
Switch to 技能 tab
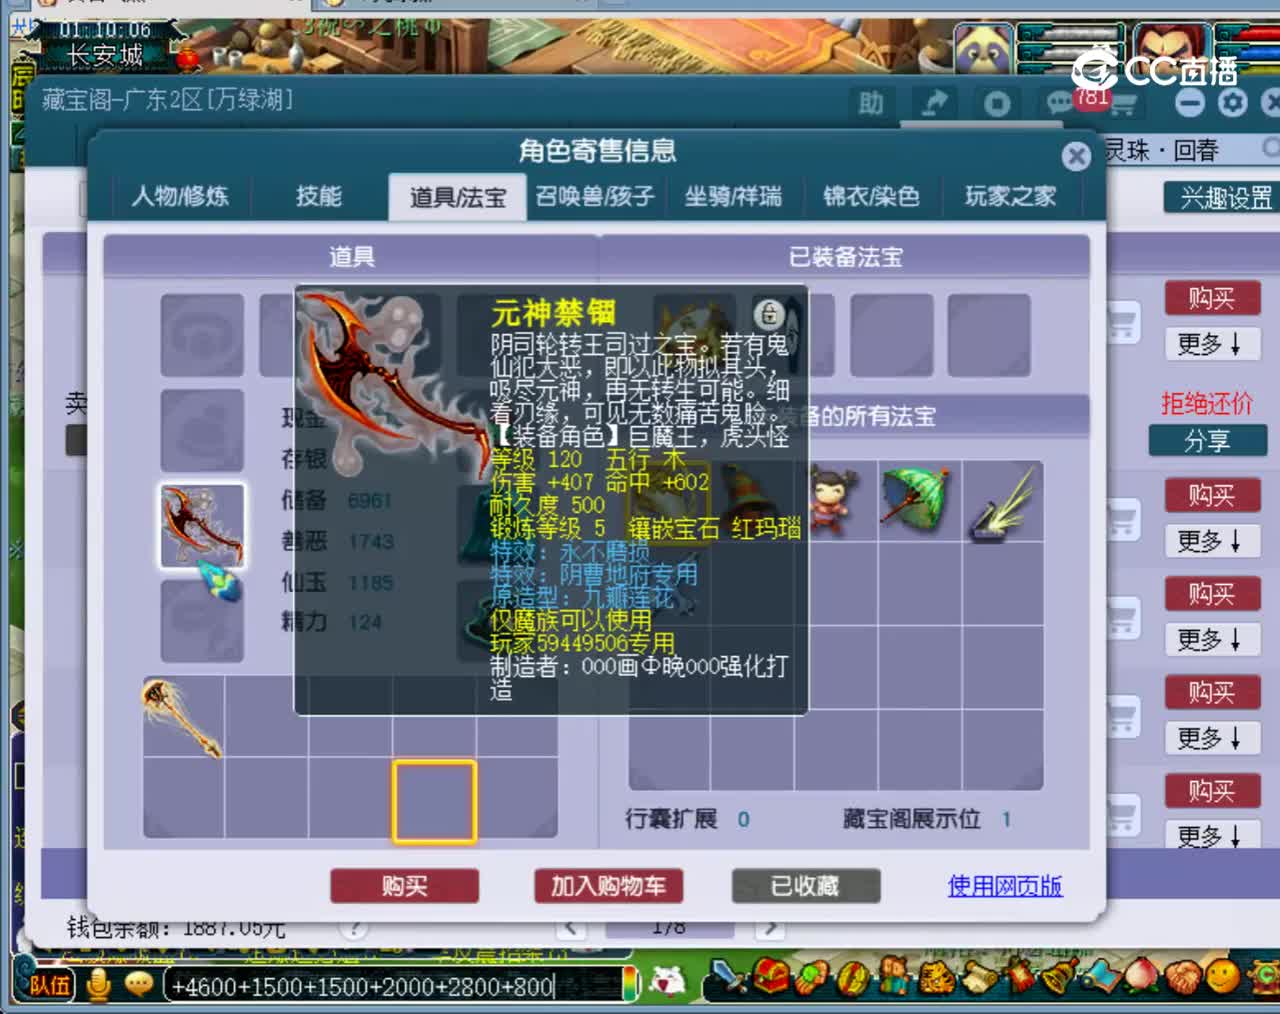coord(319,196)
